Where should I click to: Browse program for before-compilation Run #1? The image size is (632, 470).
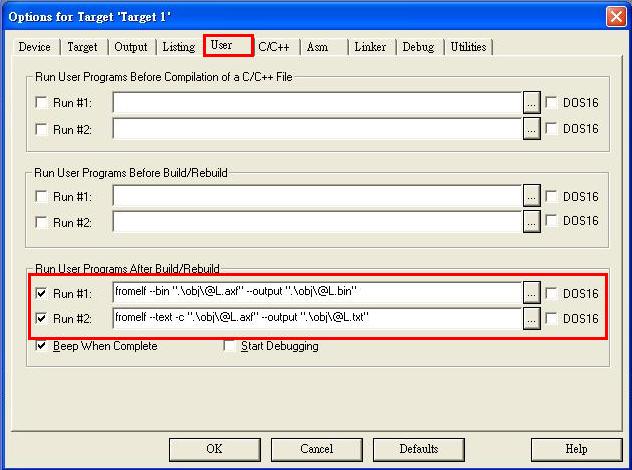[x=532, y=103]
